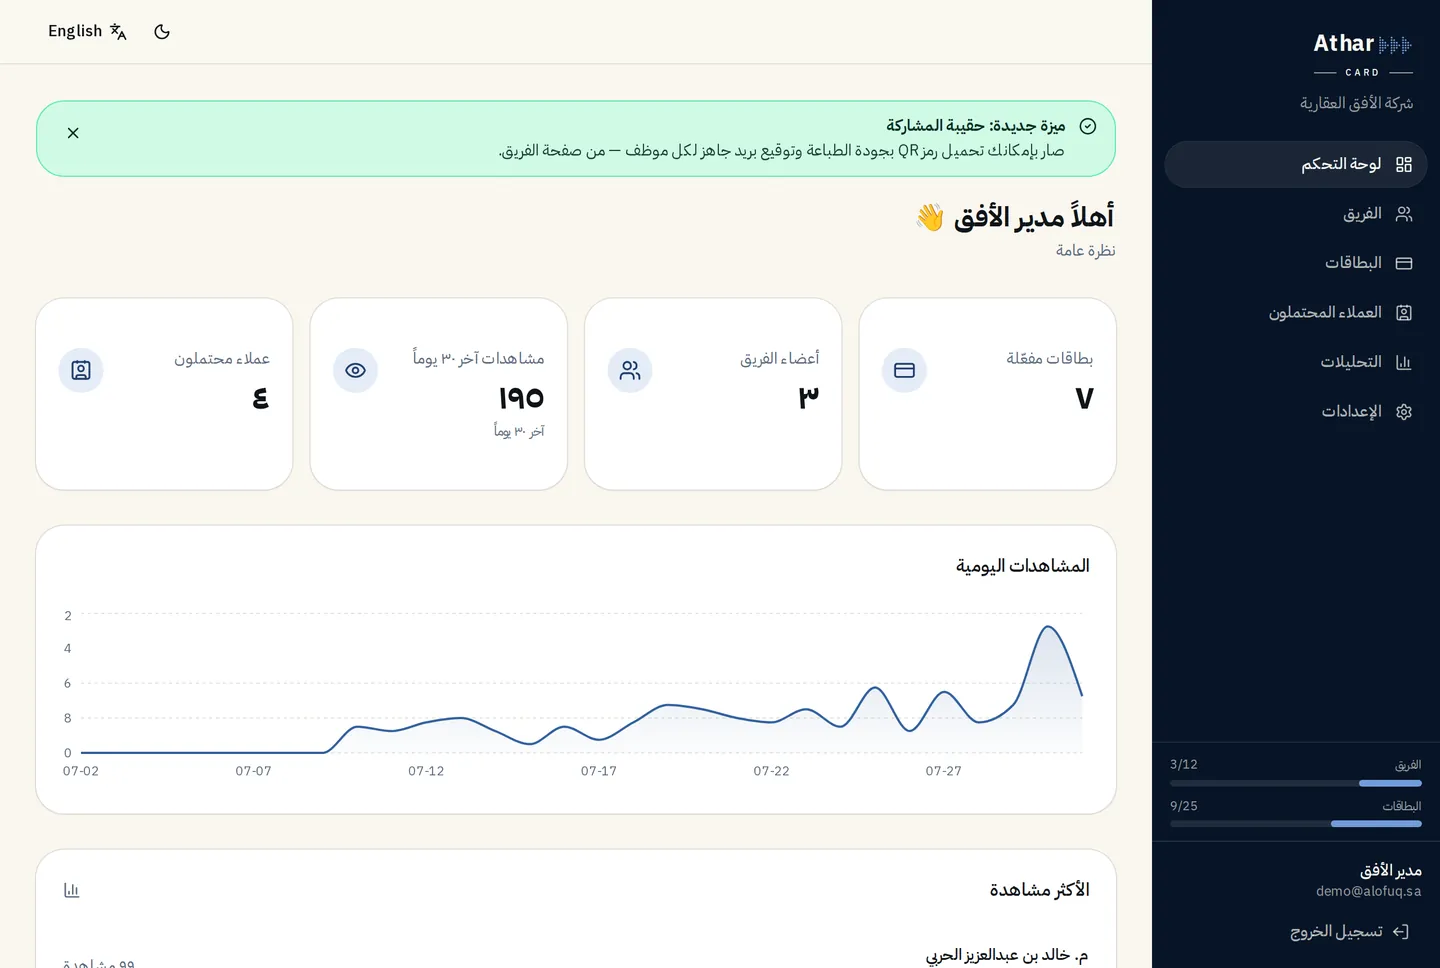The width and height of the screenshot is (1440, 968).
Task: Click the 07-17 date label on chart
Action: pos(599,771)
